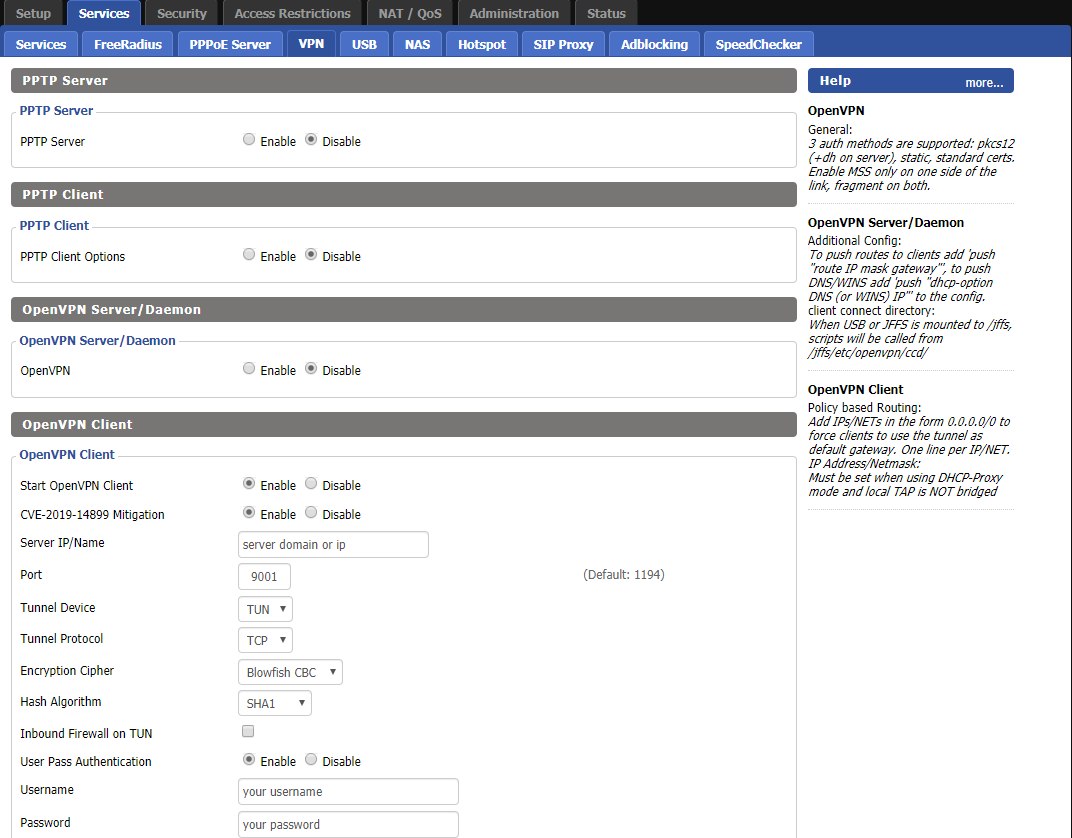Click the OpenVPN Client section header
This screenshot has width=1072, height=838.
(x=403, y=424)
